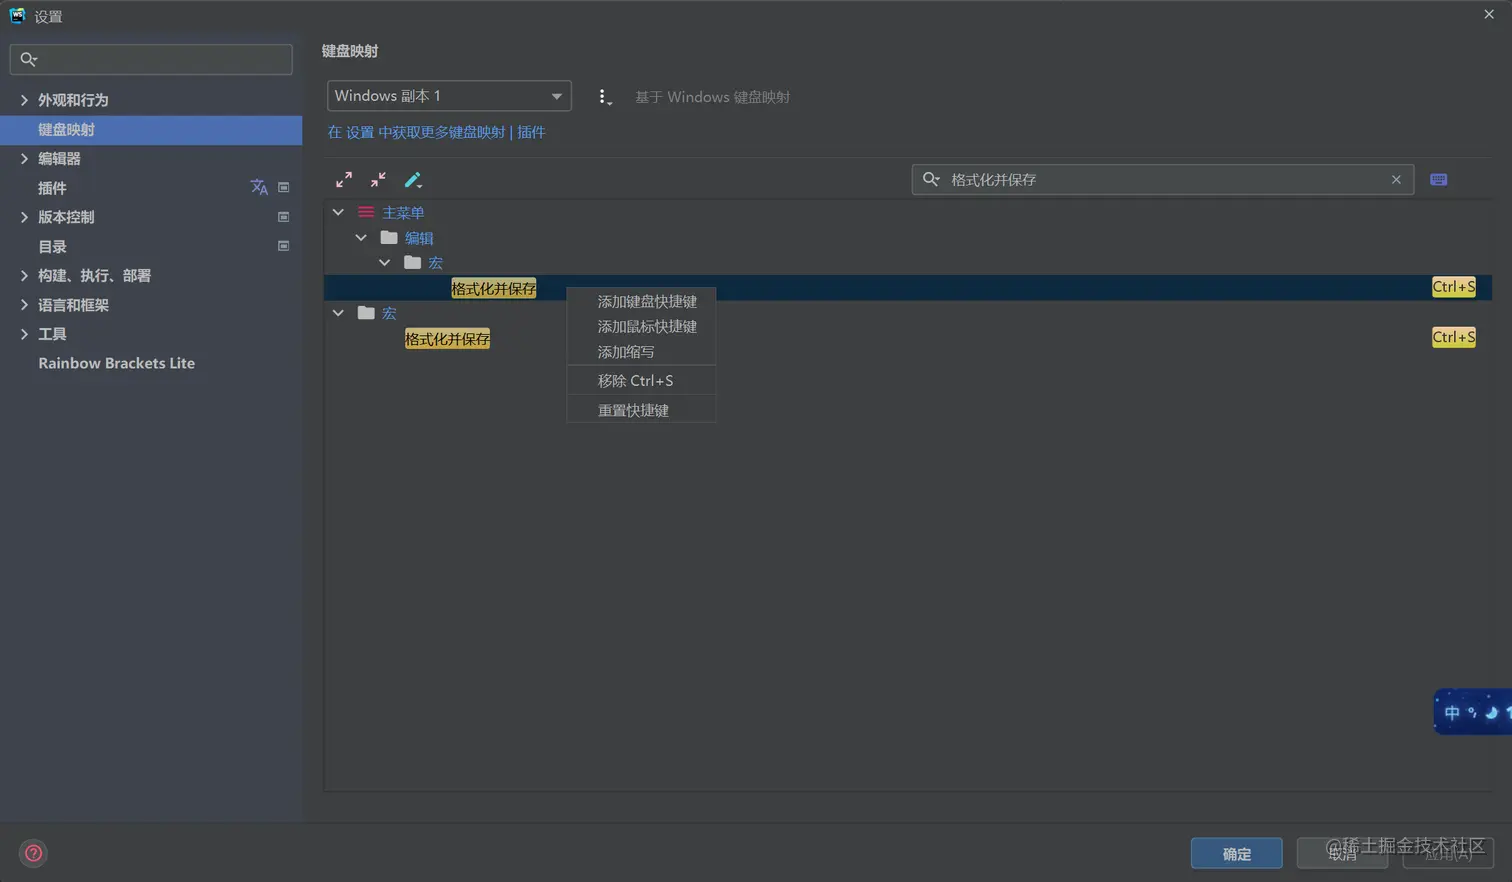
Task: Click the 键盘映射 page heading
Action: (350, 51)
